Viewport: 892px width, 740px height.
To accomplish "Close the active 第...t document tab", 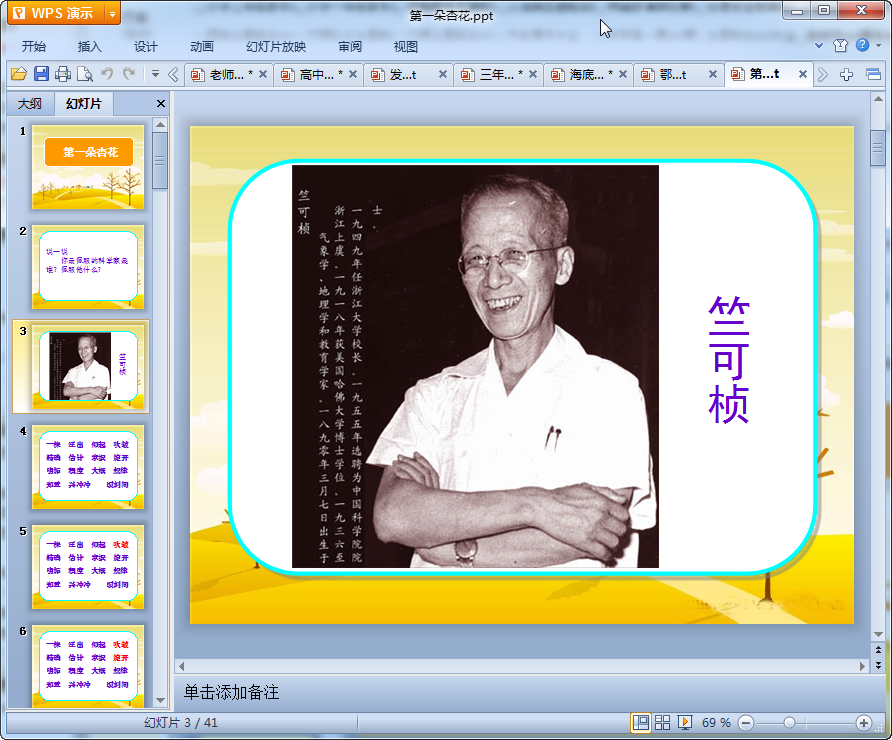I will [803, 74].
